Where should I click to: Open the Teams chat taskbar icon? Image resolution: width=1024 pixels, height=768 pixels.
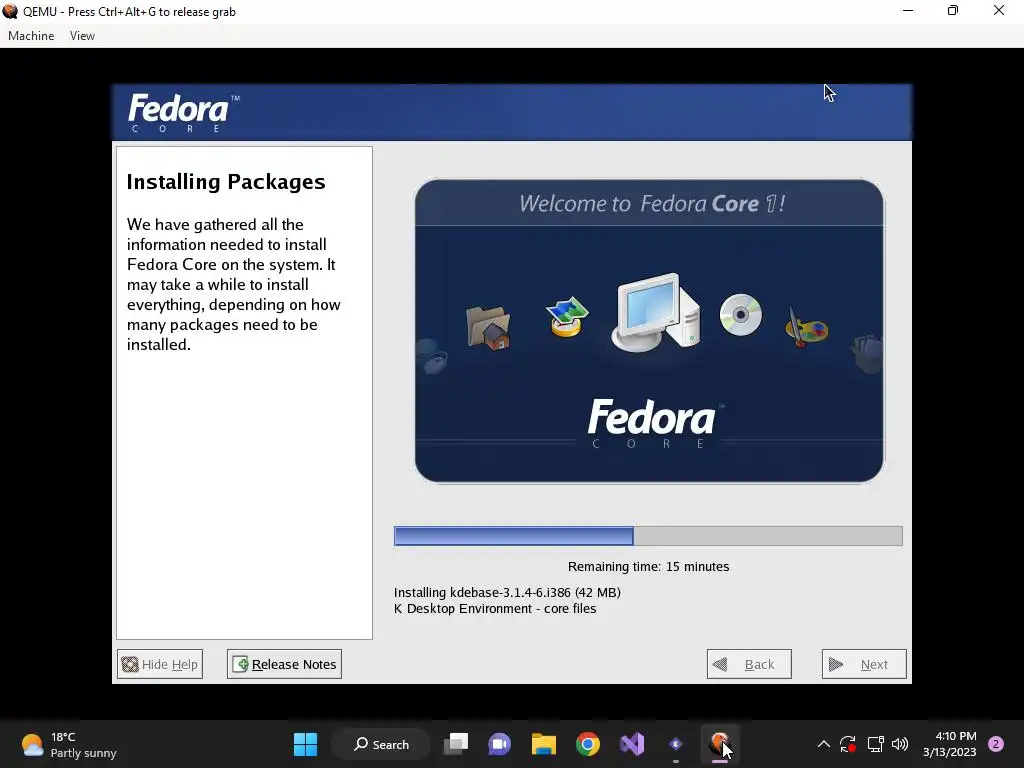point(500,744)
